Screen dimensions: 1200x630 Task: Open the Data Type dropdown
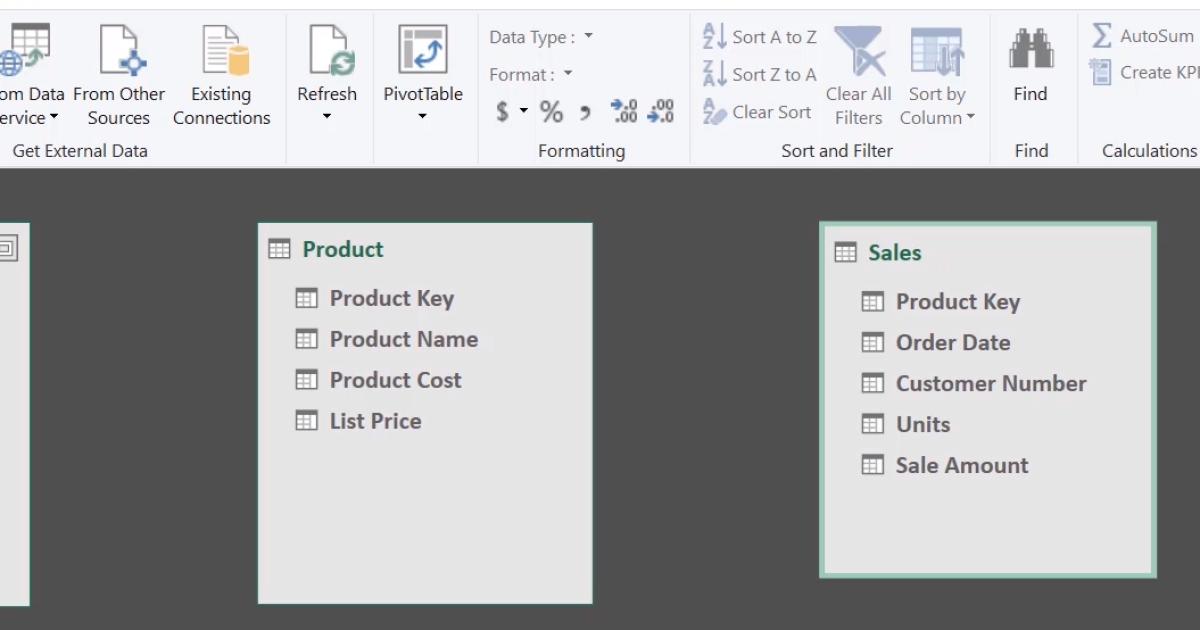coord(589,36)
